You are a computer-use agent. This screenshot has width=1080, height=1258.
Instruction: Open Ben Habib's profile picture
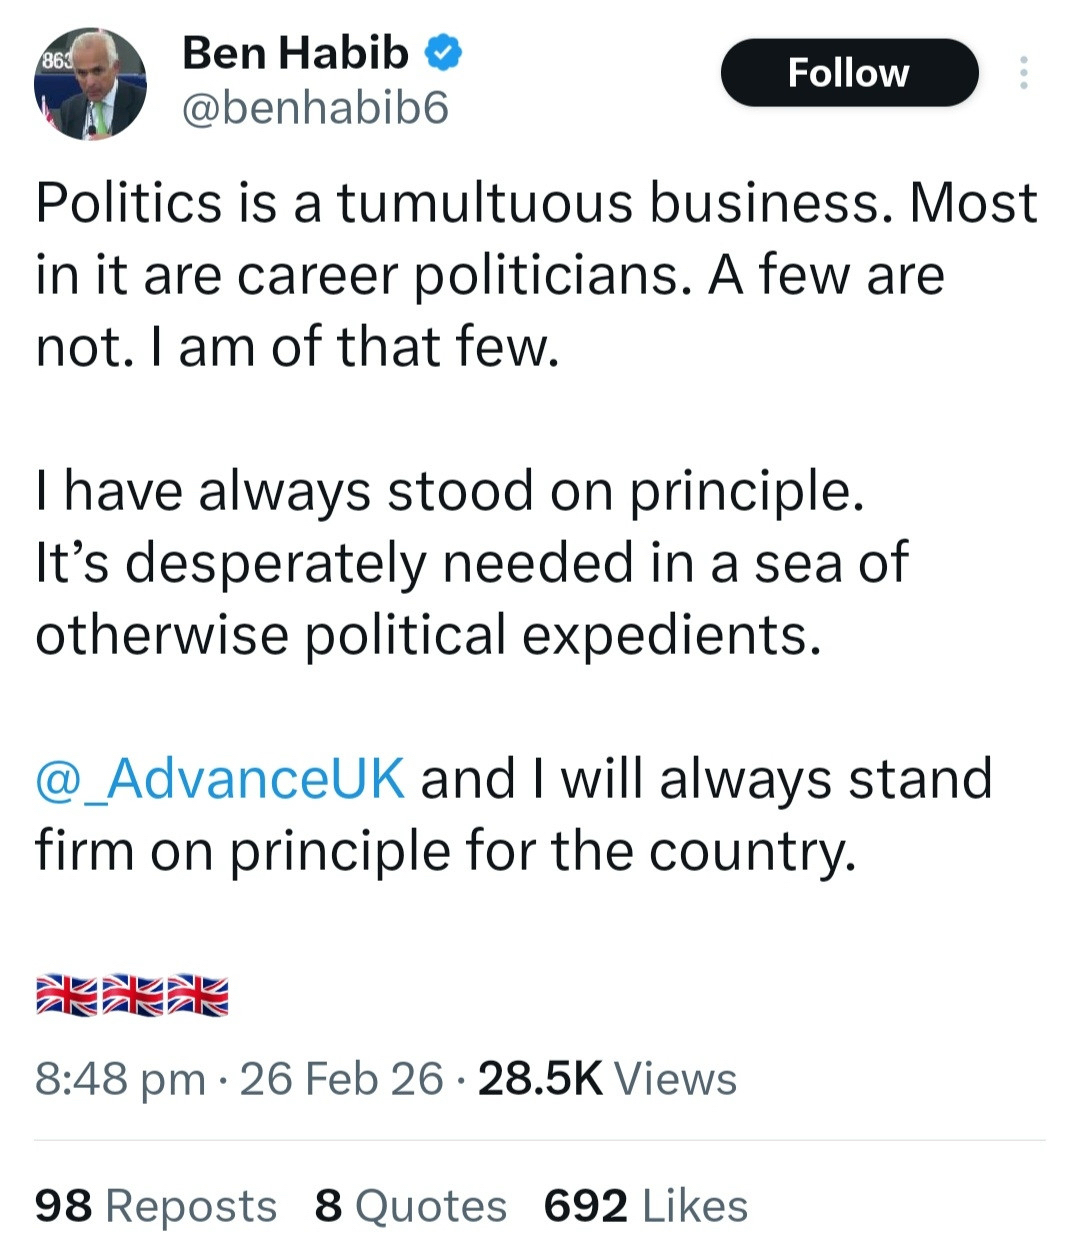[x=90, y=83]
